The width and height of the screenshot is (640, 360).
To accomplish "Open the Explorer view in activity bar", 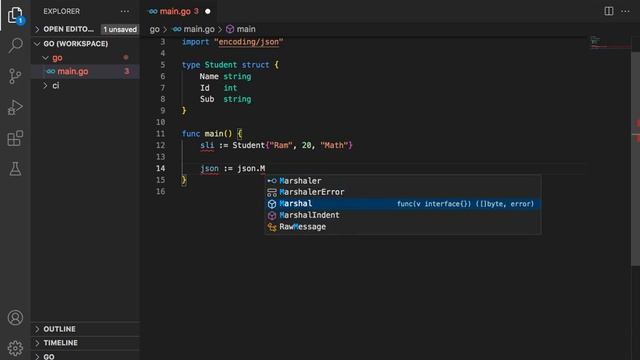I will click(16, 16).
